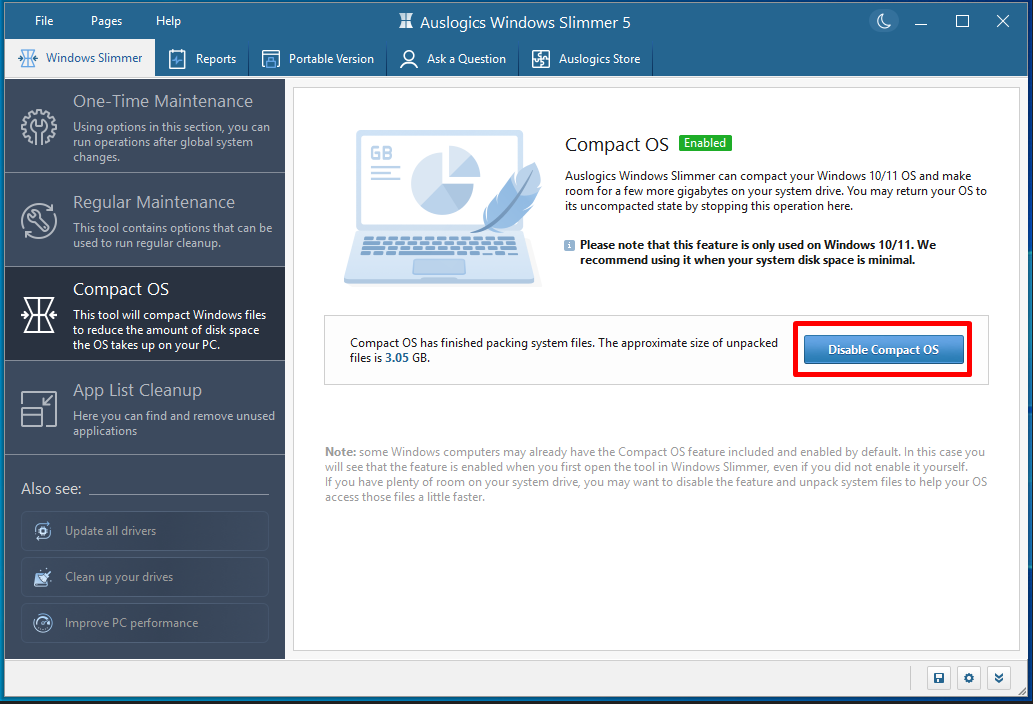Screen dimensions: 1033x704
Task: Click the Clean up your drives button
Action: coord(145,577)
